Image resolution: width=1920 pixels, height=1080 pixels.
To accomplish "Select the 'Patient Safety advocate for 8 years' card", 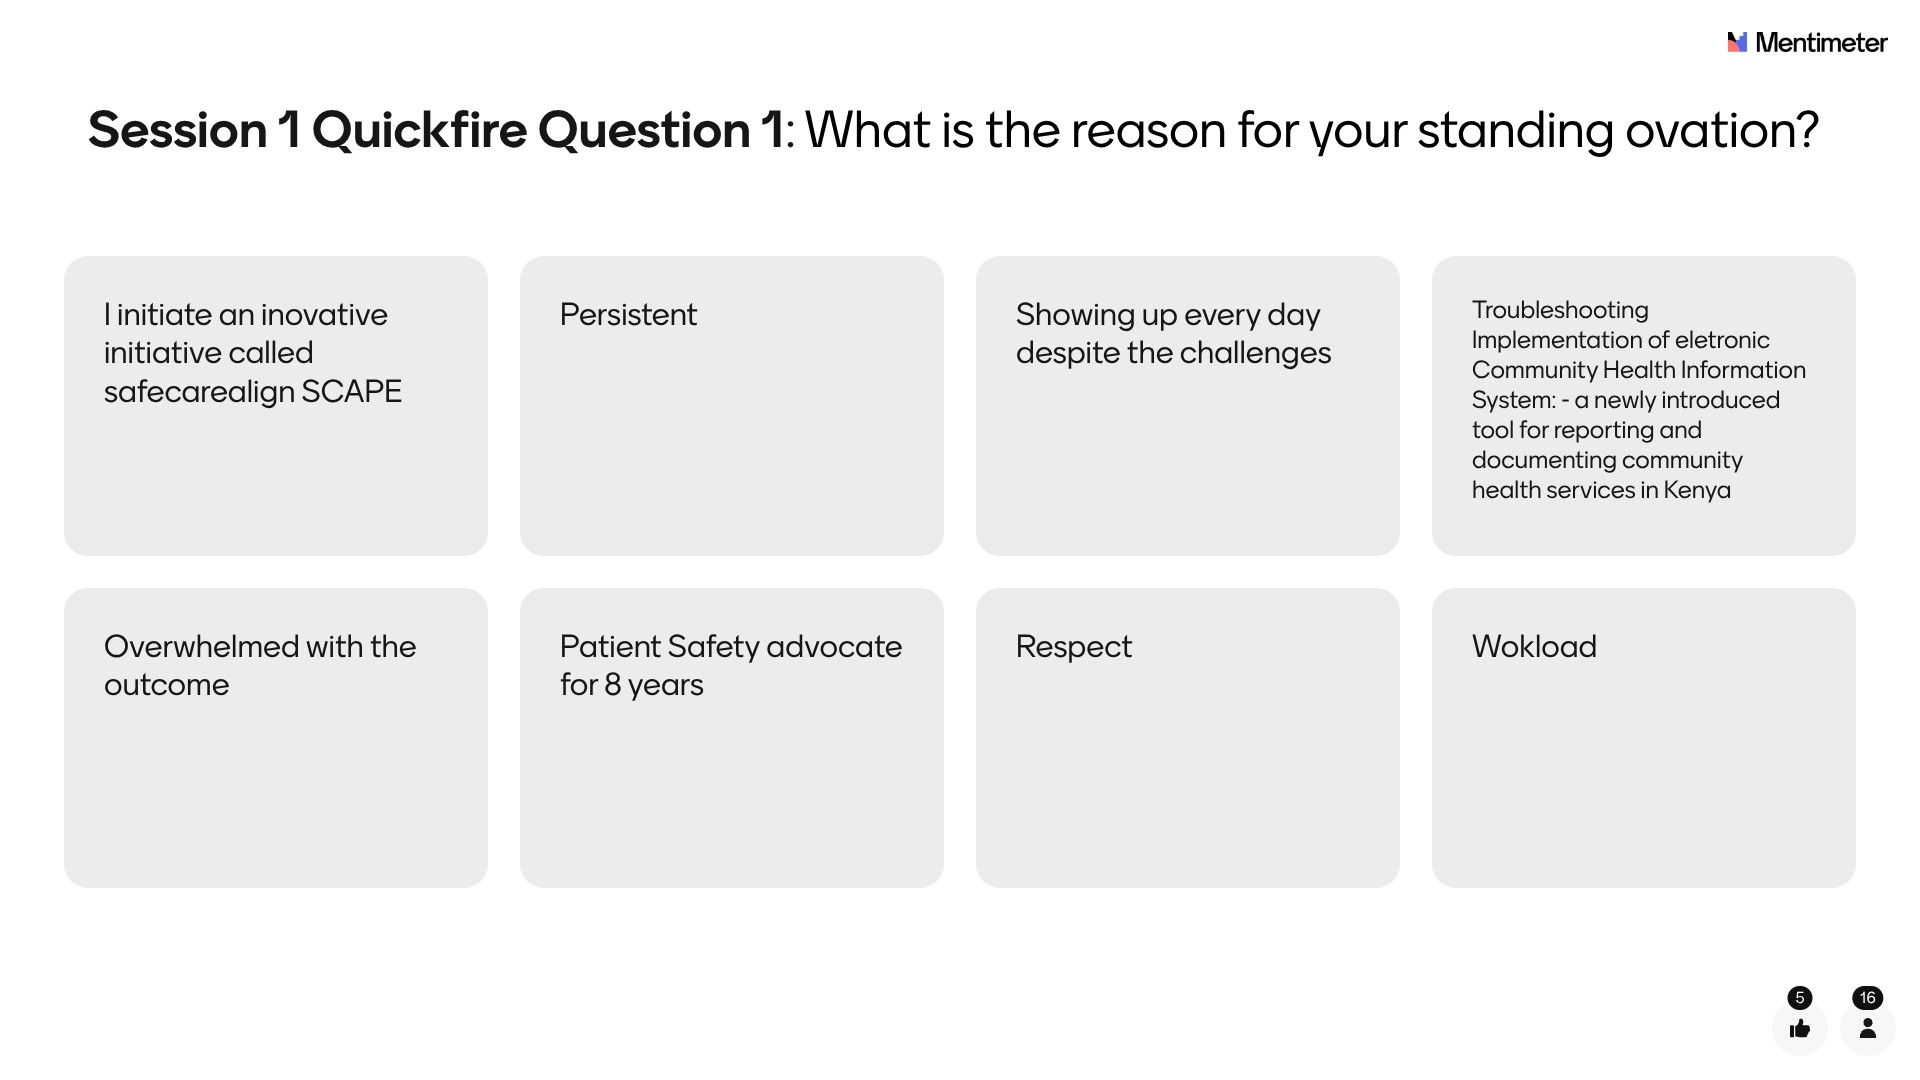I will [x=731, y=737].
